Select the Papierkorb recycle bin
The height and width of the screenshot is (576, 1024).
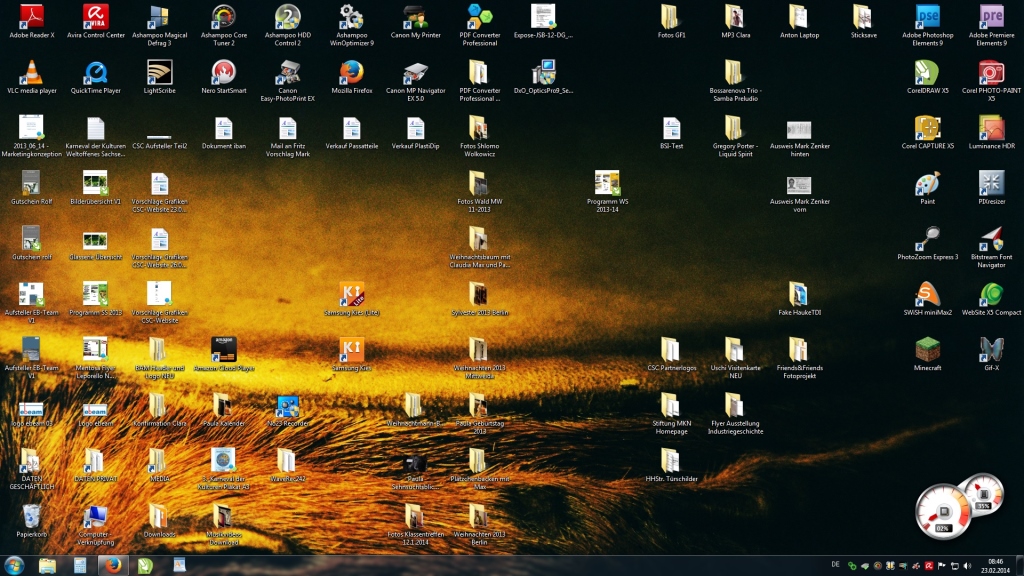[x=31, y=516]
